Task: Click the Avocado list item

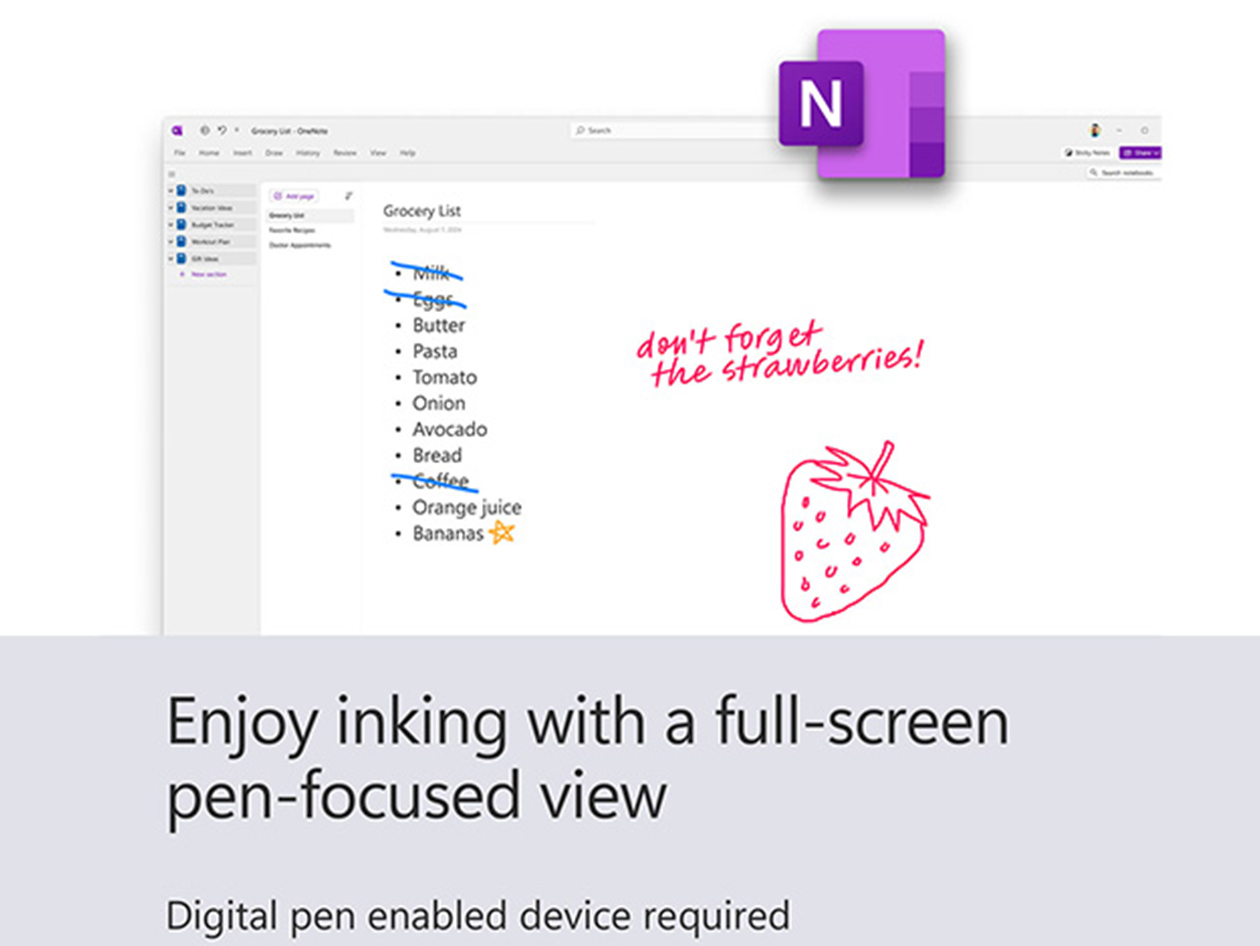Action: point(450,429)
